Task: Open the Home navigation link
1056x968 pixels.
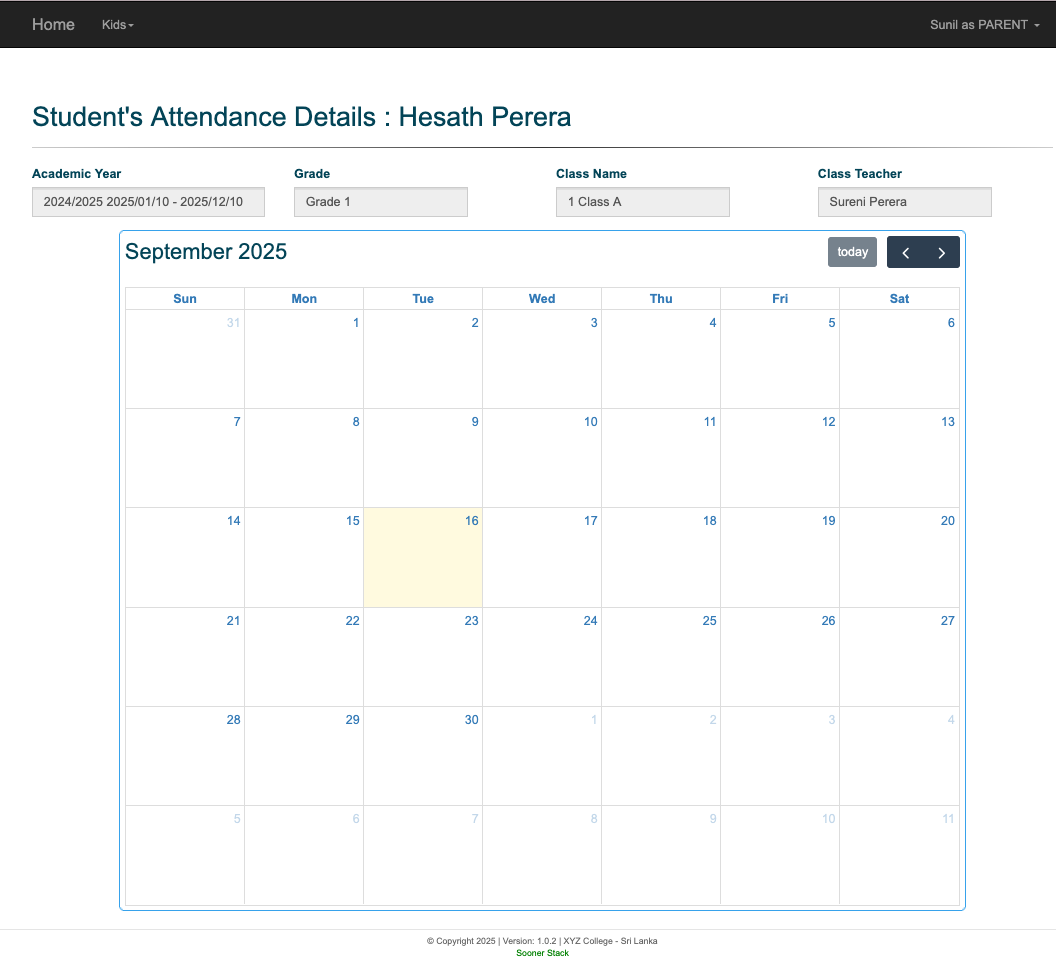Action: pyautogui.click(x=53, y=25)
